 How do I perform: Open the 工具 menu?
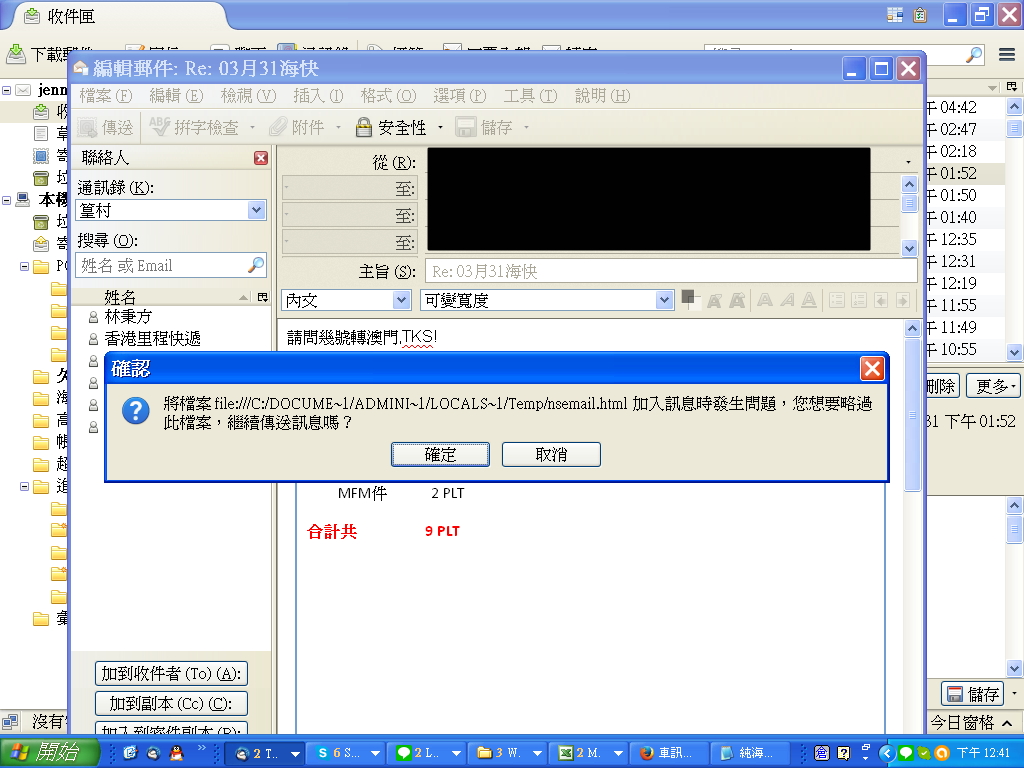(x=530, y=96)
